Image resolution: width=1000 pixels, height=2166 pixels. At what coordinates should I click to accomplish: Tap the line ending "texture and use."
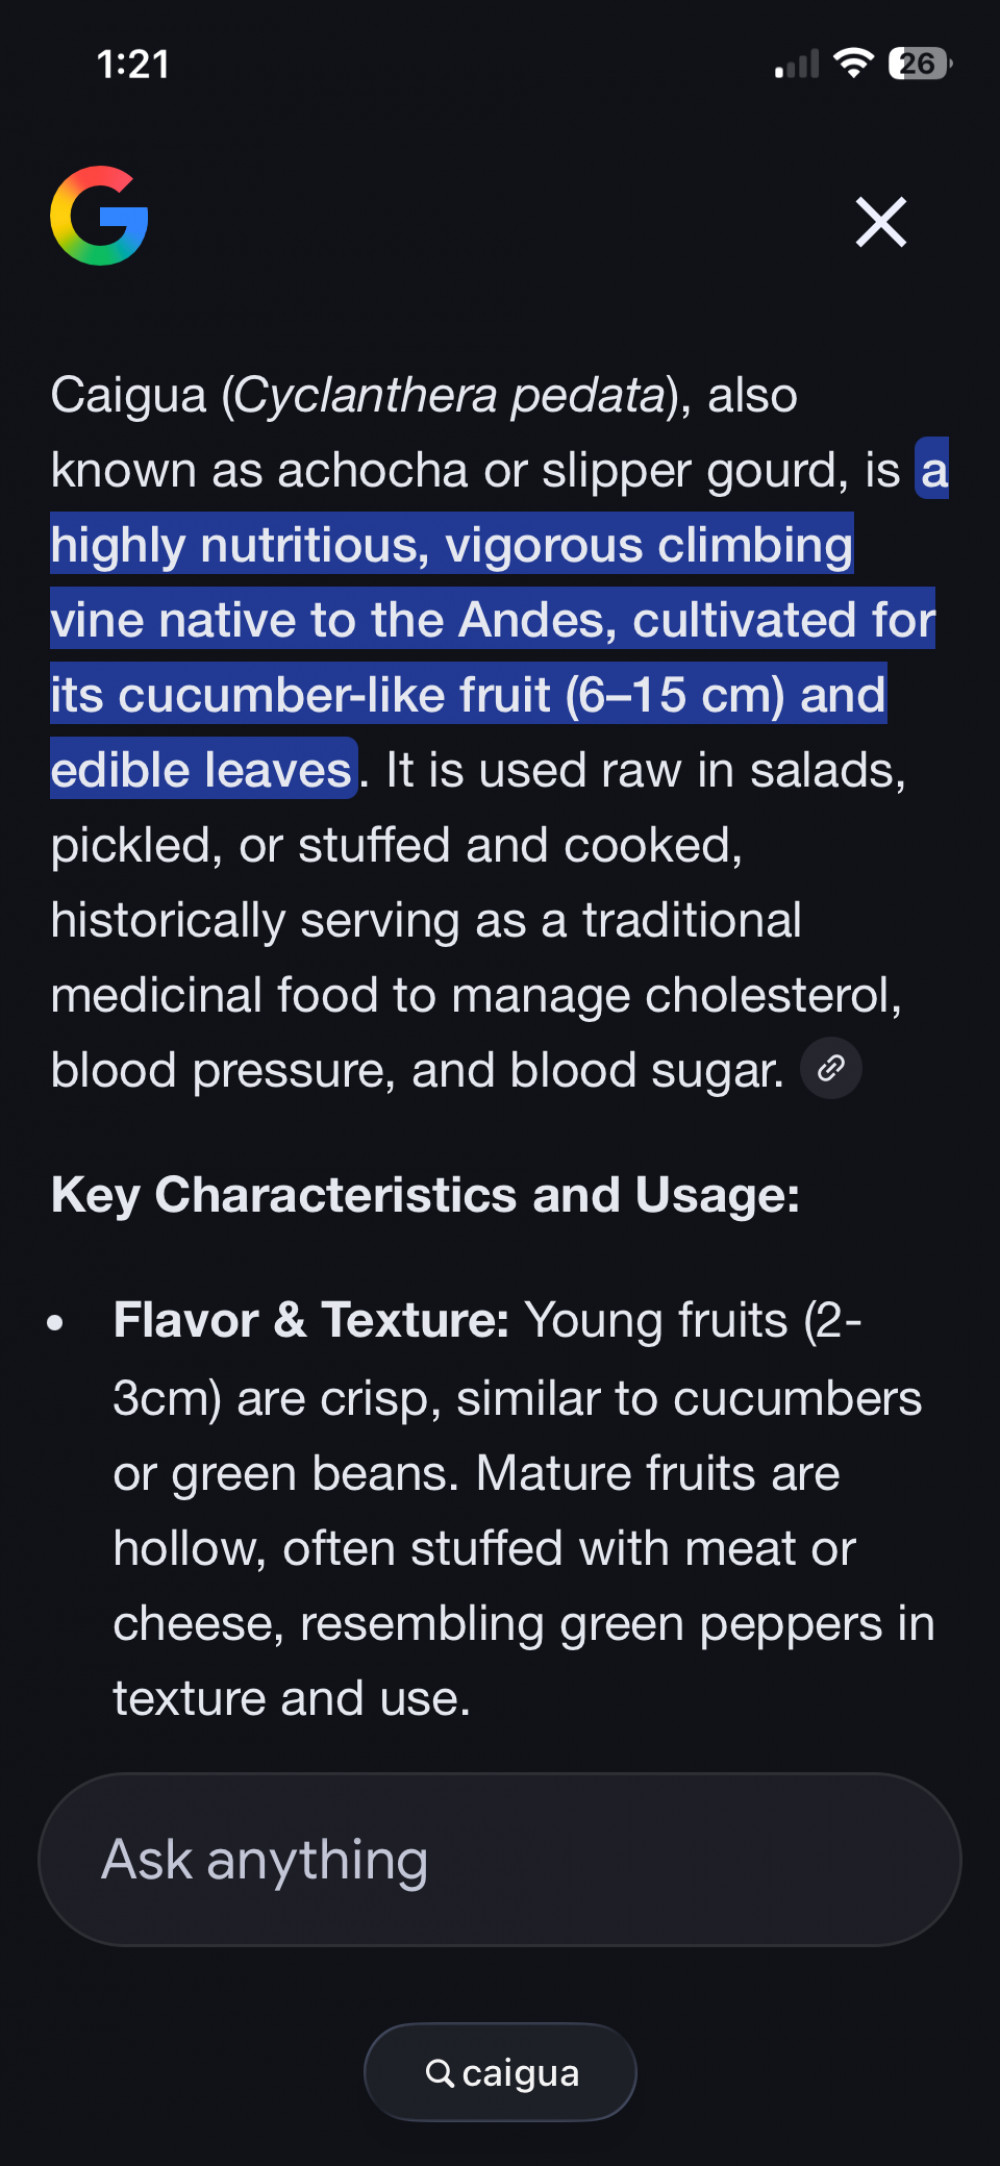[292, 1698]
